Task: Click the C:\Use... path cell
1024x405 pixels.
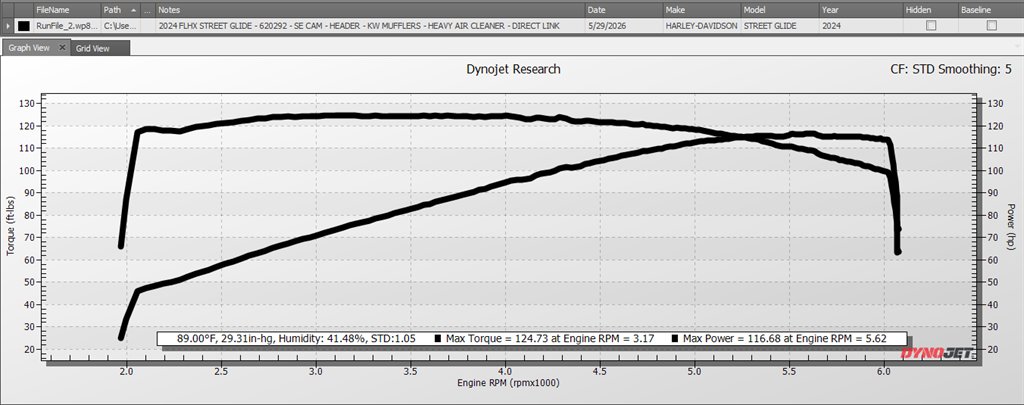Action: pyautogui.click(x=120, y=26)
